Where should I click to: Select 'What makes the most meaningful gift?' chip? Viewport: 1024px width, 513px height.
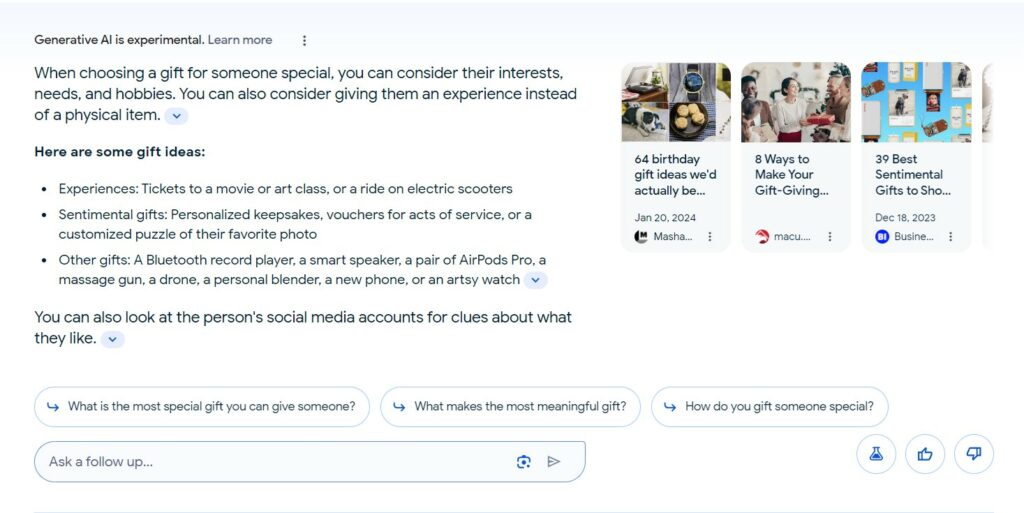click(510, 407)
